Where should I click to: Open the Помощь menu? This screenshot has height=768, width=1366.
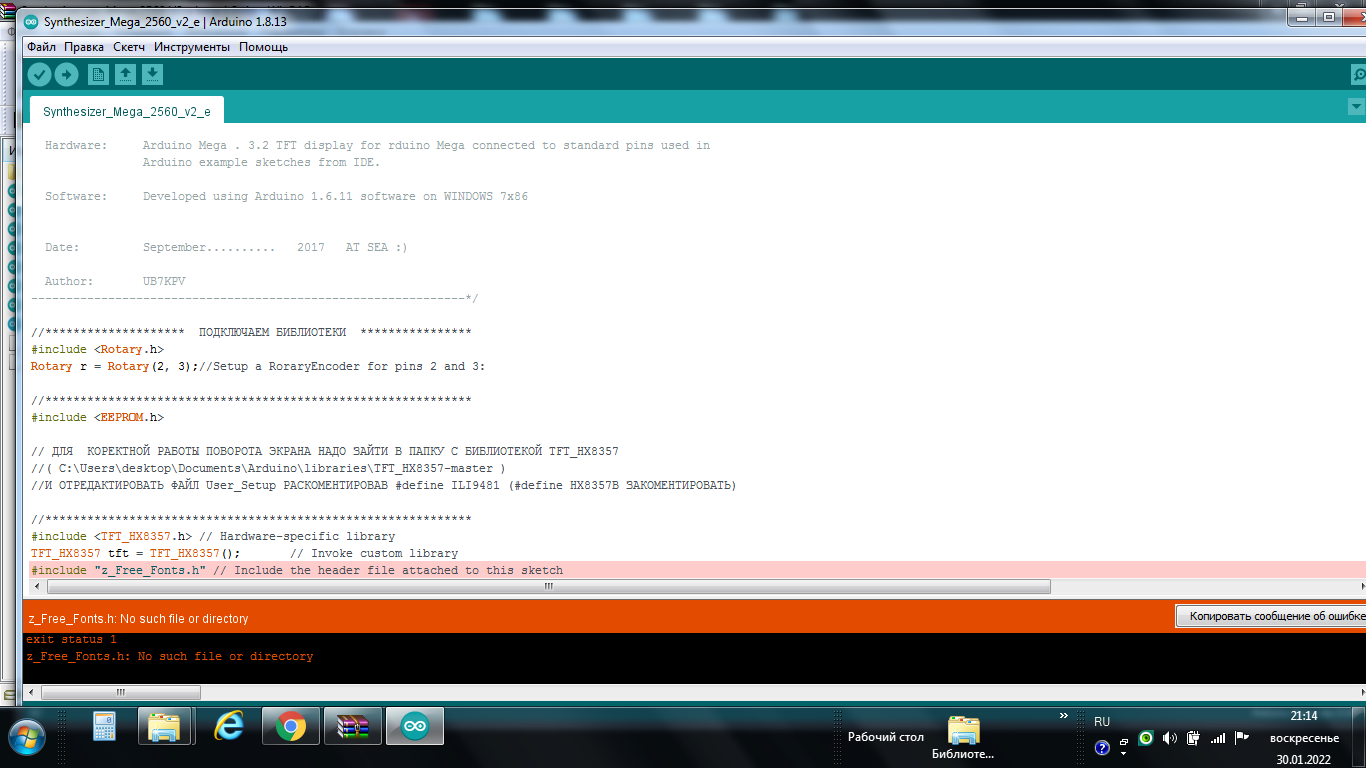coord(263,47)
